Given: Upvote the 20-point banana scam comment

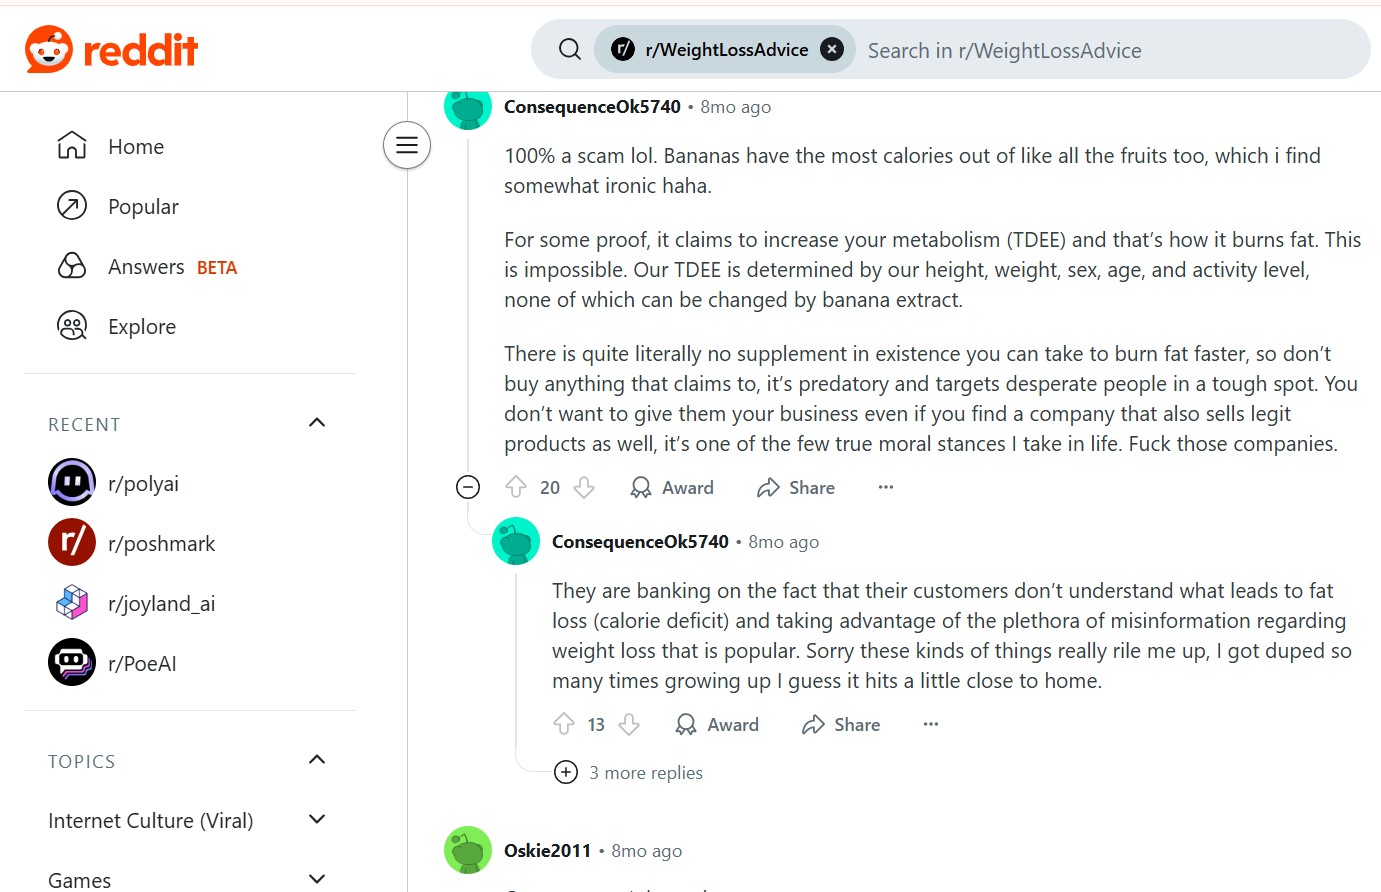Looking at the screenshot, I should click(x=516, y=488).
